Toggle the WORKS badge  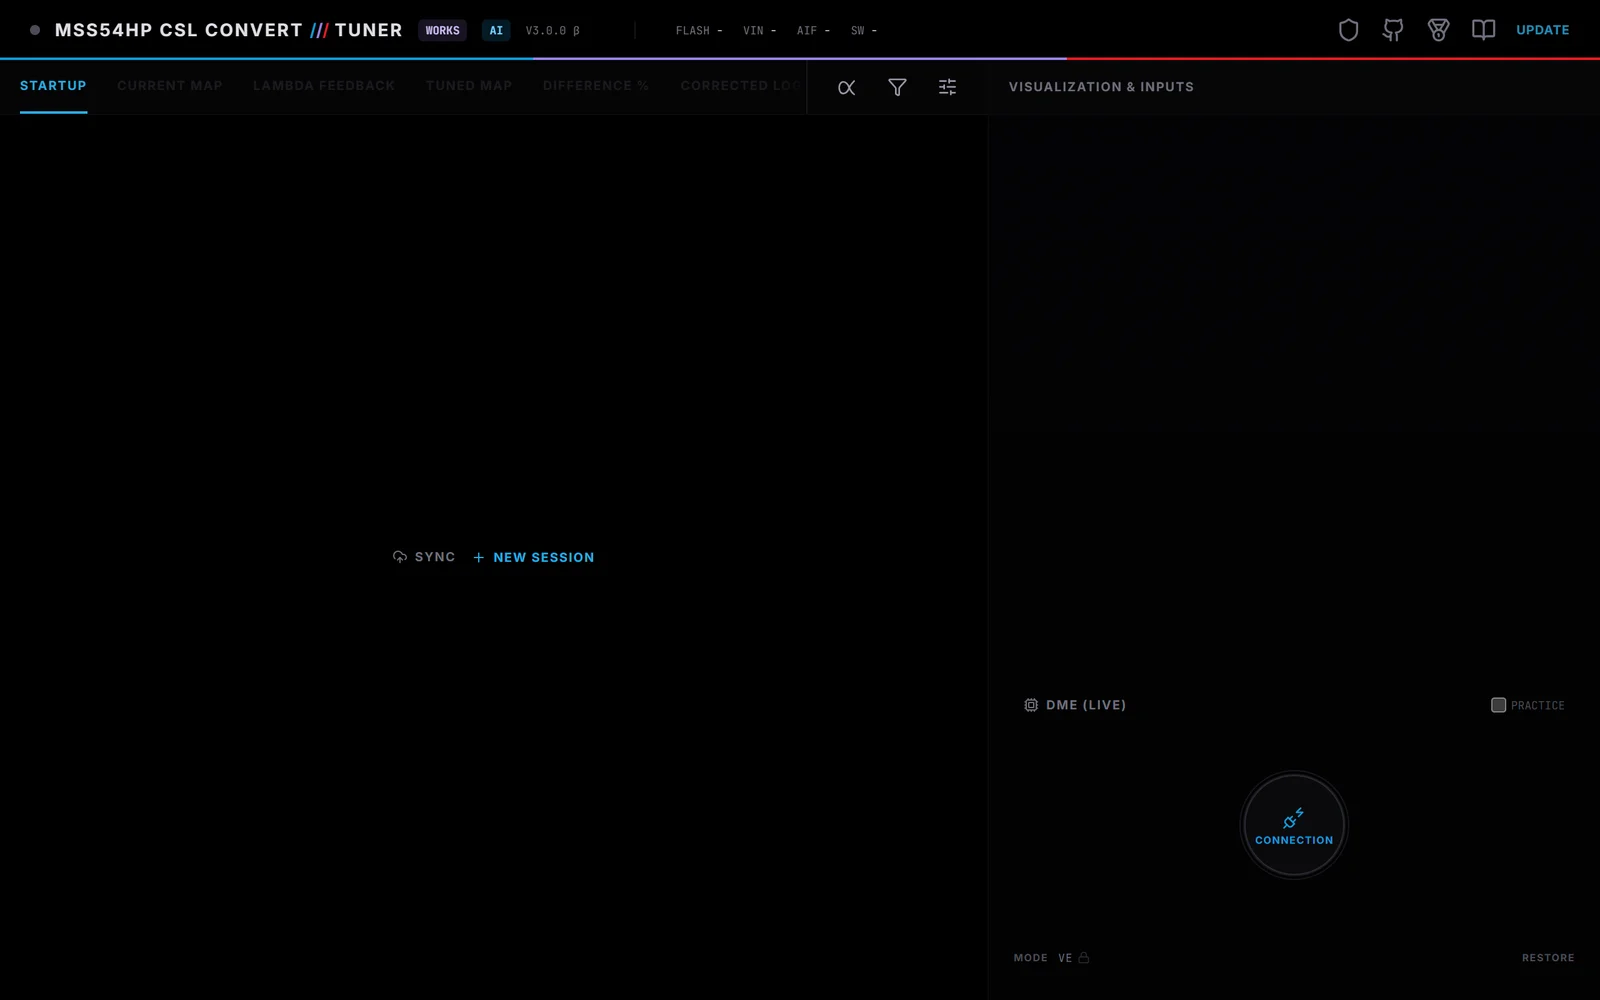pyautogui.click(x=442, y=30)
